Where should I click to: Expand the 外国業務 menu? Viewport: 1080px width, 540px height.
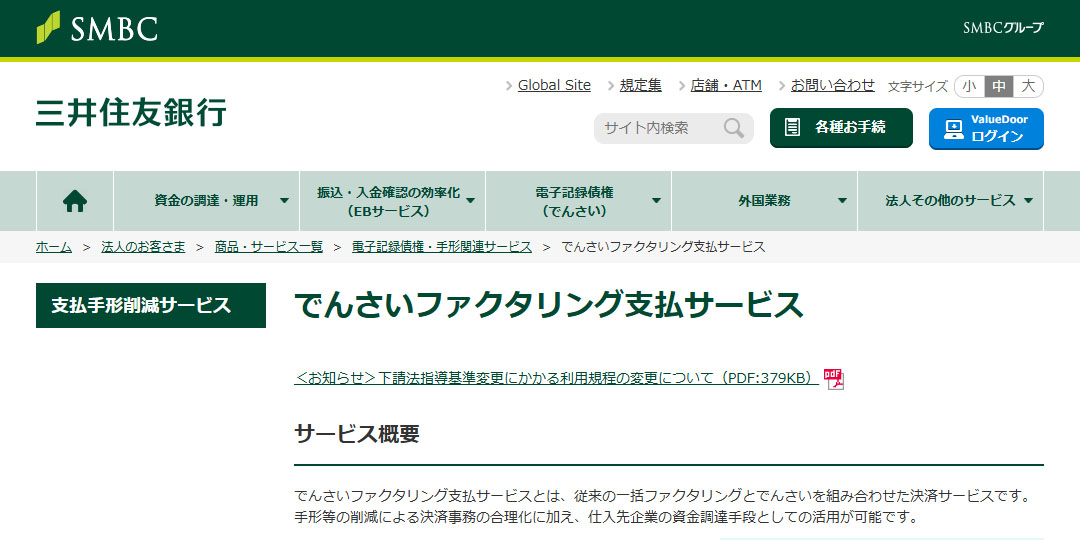pos(765,201)
